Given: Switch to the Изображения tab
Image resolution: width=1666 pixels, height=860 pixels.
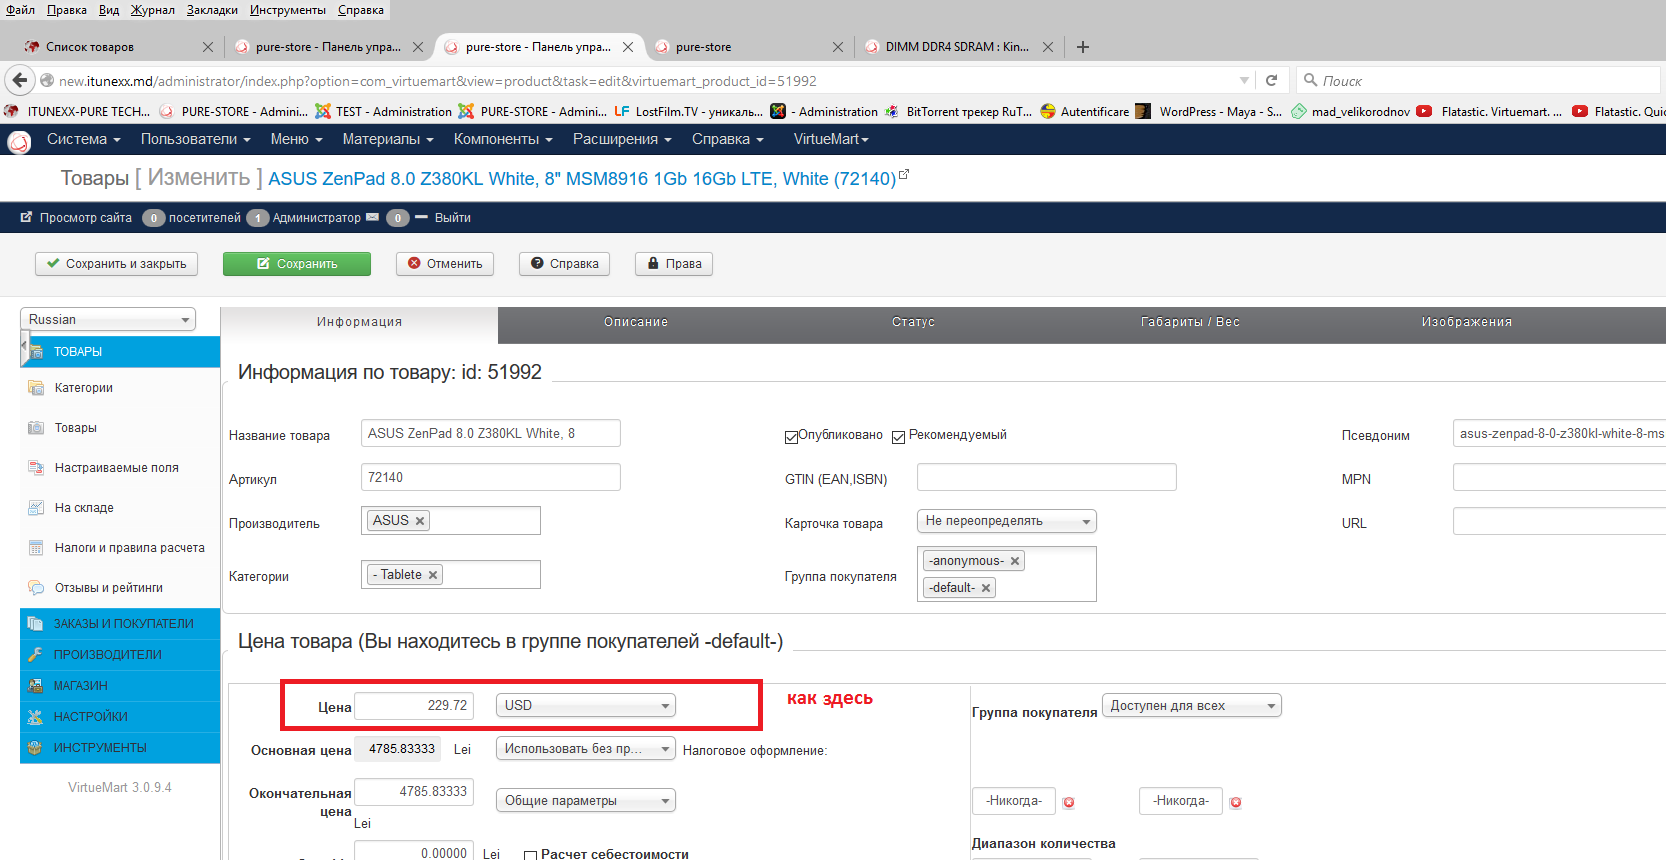Looking at the screenshot, I should [1467, 323].
